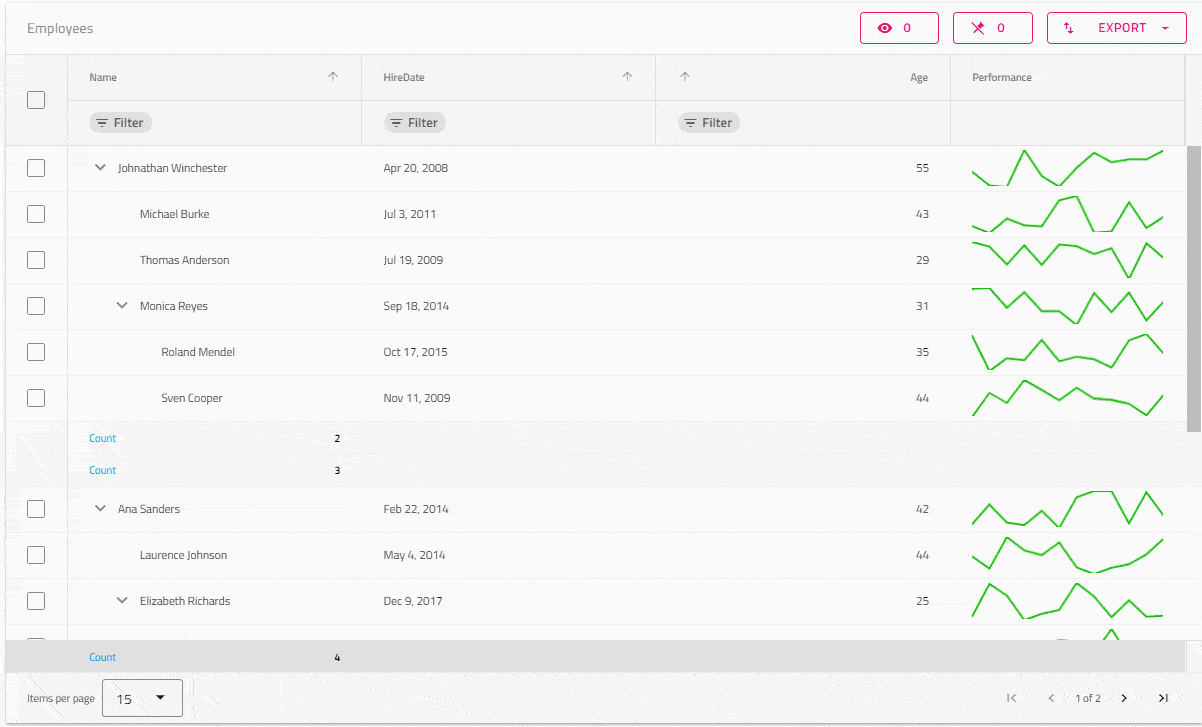1202x727 pixels.
Task: Open the HireDate column Filter chip
Action: pyautogui.click(x=414, y=123)
